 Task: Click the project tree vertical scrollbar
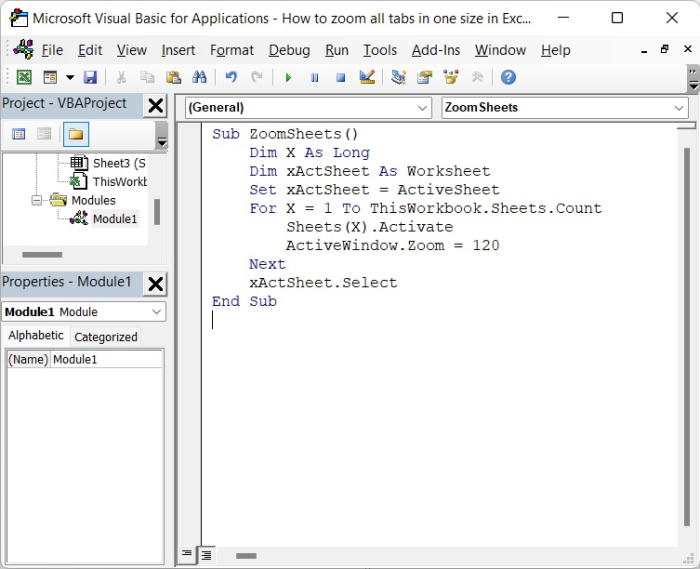tap(157, 212)
